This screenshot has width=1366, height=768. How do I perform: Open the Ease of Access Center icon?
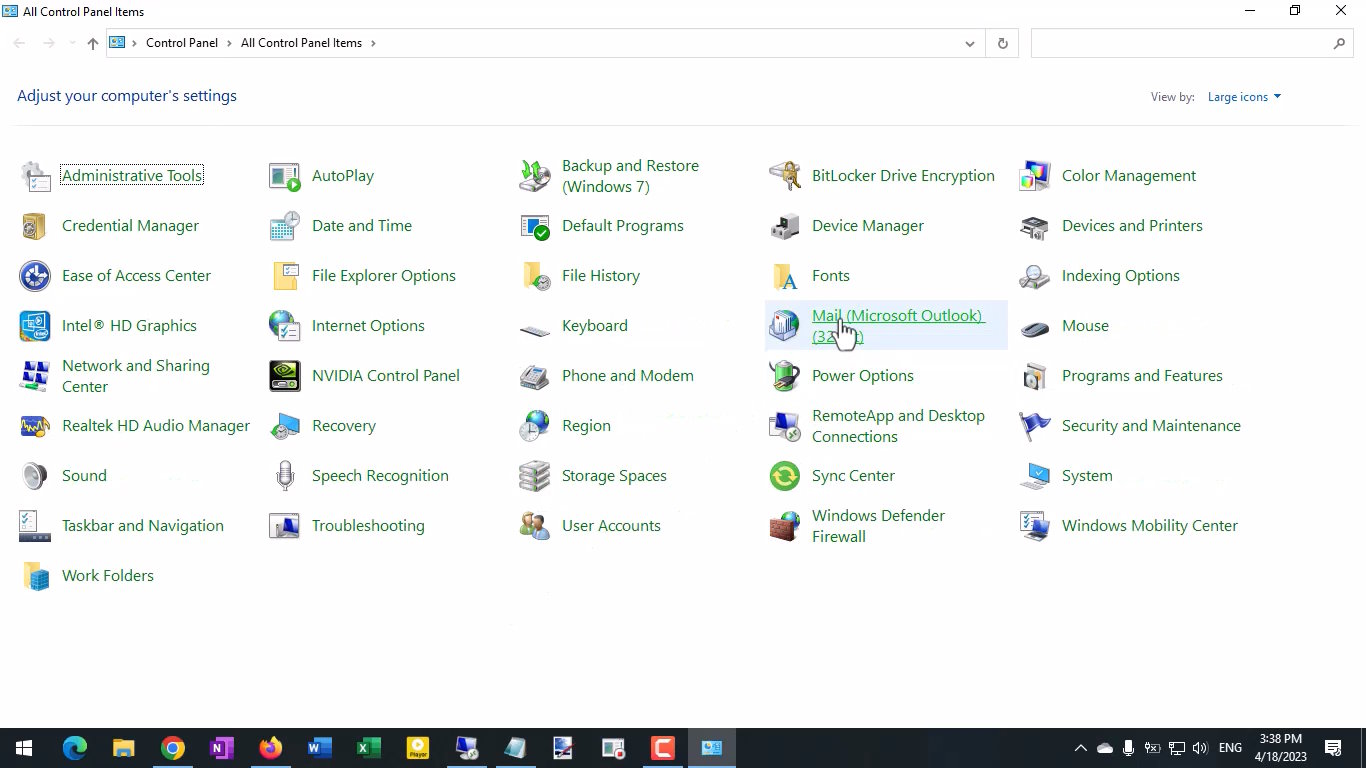point(35,276)
